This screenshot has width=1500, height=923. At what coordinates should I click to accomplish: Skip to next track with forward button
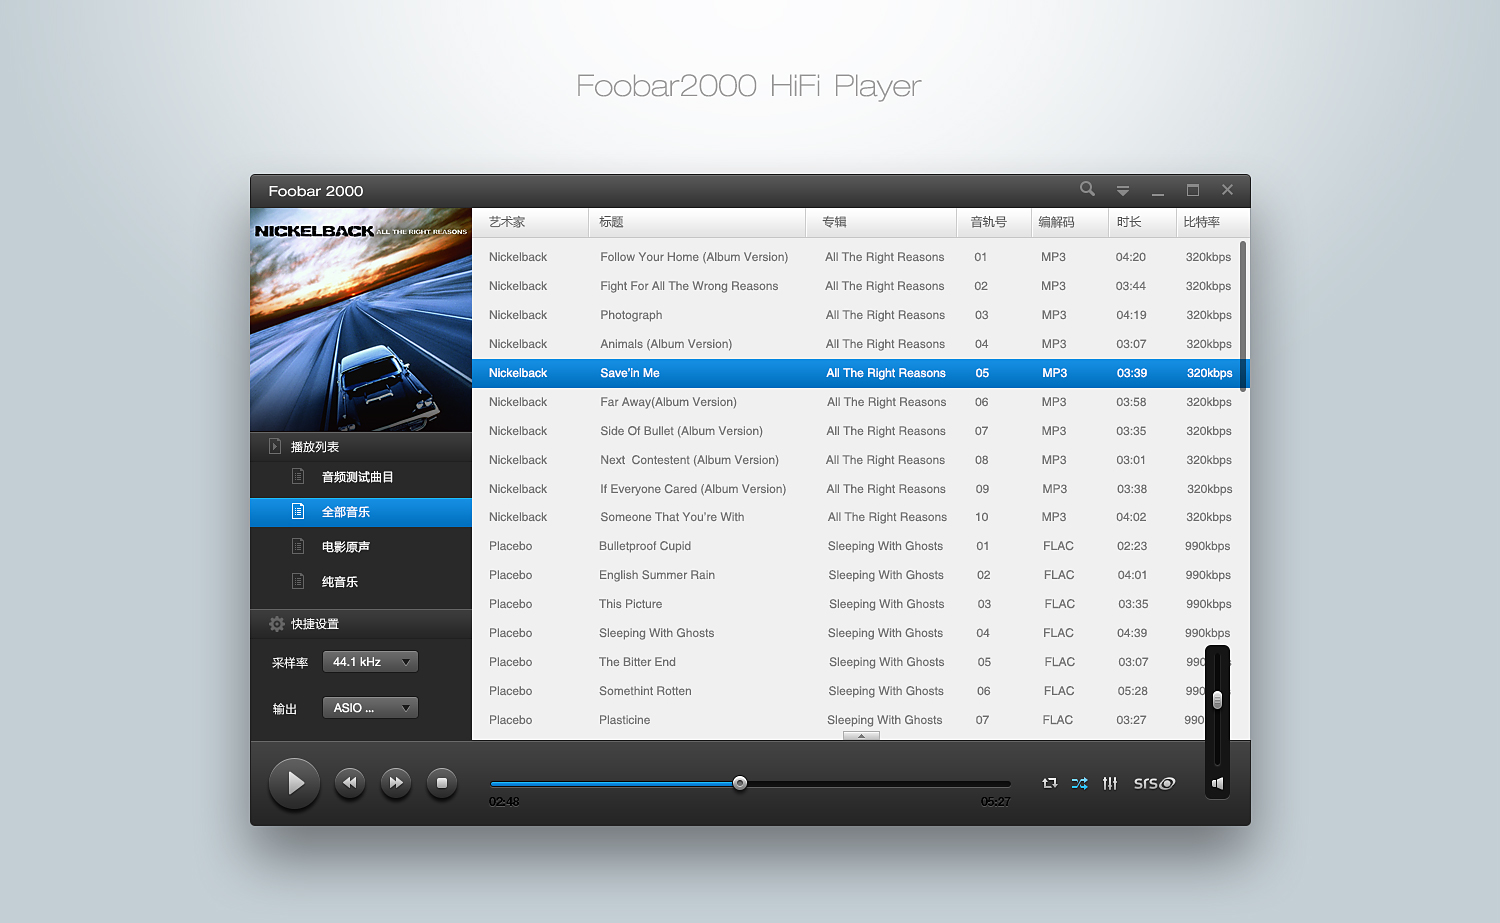pos(396,783)
